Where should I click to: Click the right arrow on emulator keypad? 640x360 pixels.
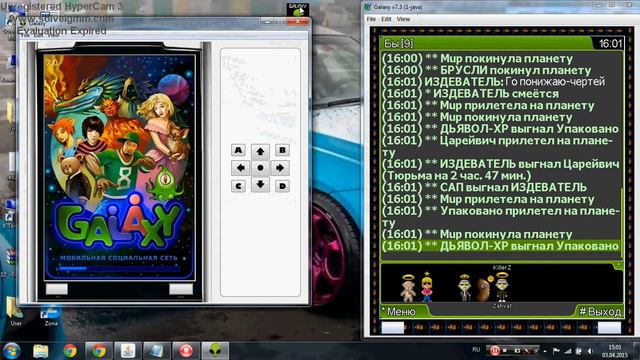(280, 168)
